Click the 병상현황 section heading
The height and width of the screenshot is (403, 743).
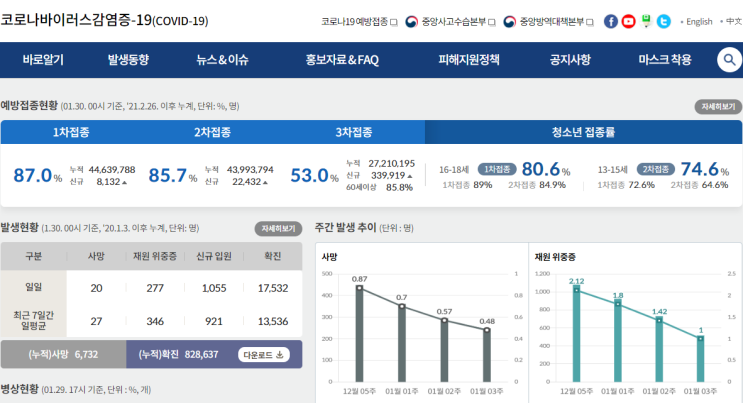[19, 389]
